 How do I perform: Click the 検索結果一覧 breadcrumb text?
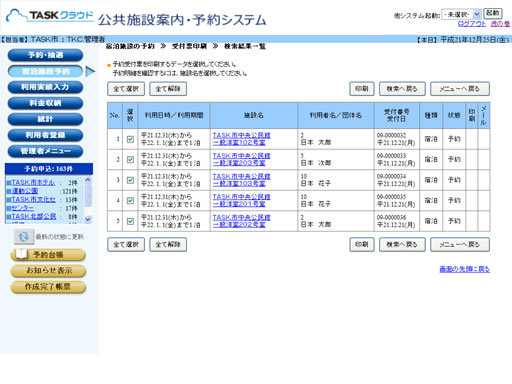245,46
